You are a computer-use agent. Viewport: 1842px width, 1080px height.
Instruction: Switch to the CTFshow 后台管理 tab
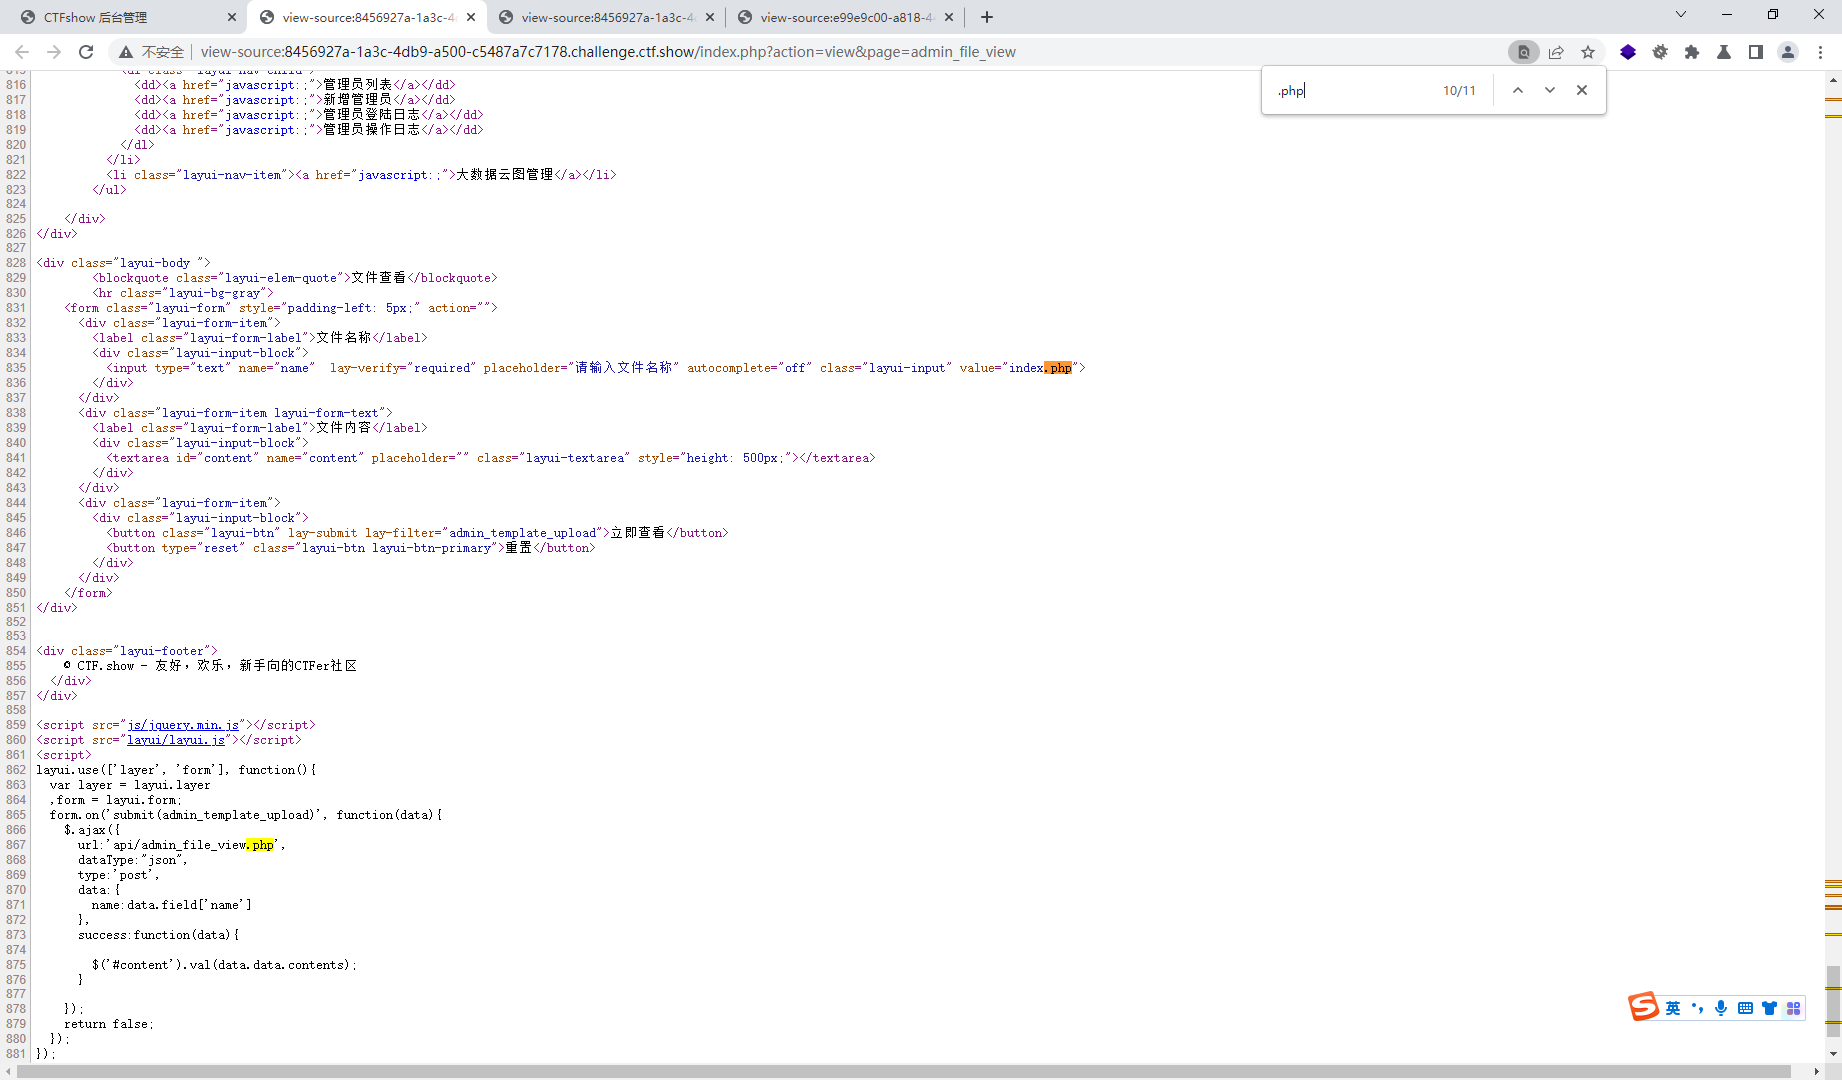[124, 17]
